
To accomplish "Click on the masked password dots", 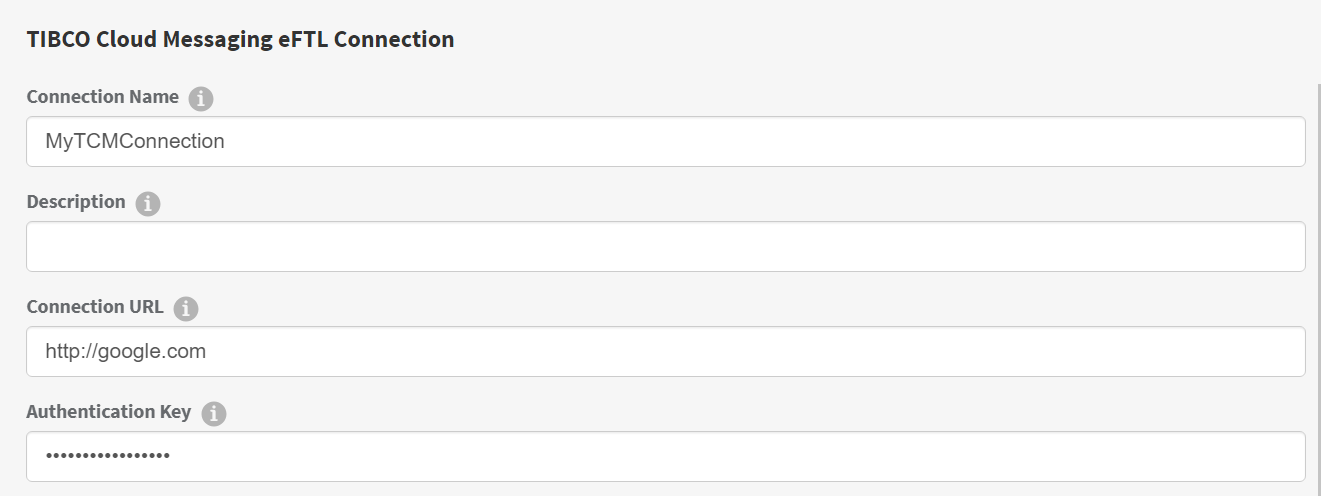I will (107, 456).
